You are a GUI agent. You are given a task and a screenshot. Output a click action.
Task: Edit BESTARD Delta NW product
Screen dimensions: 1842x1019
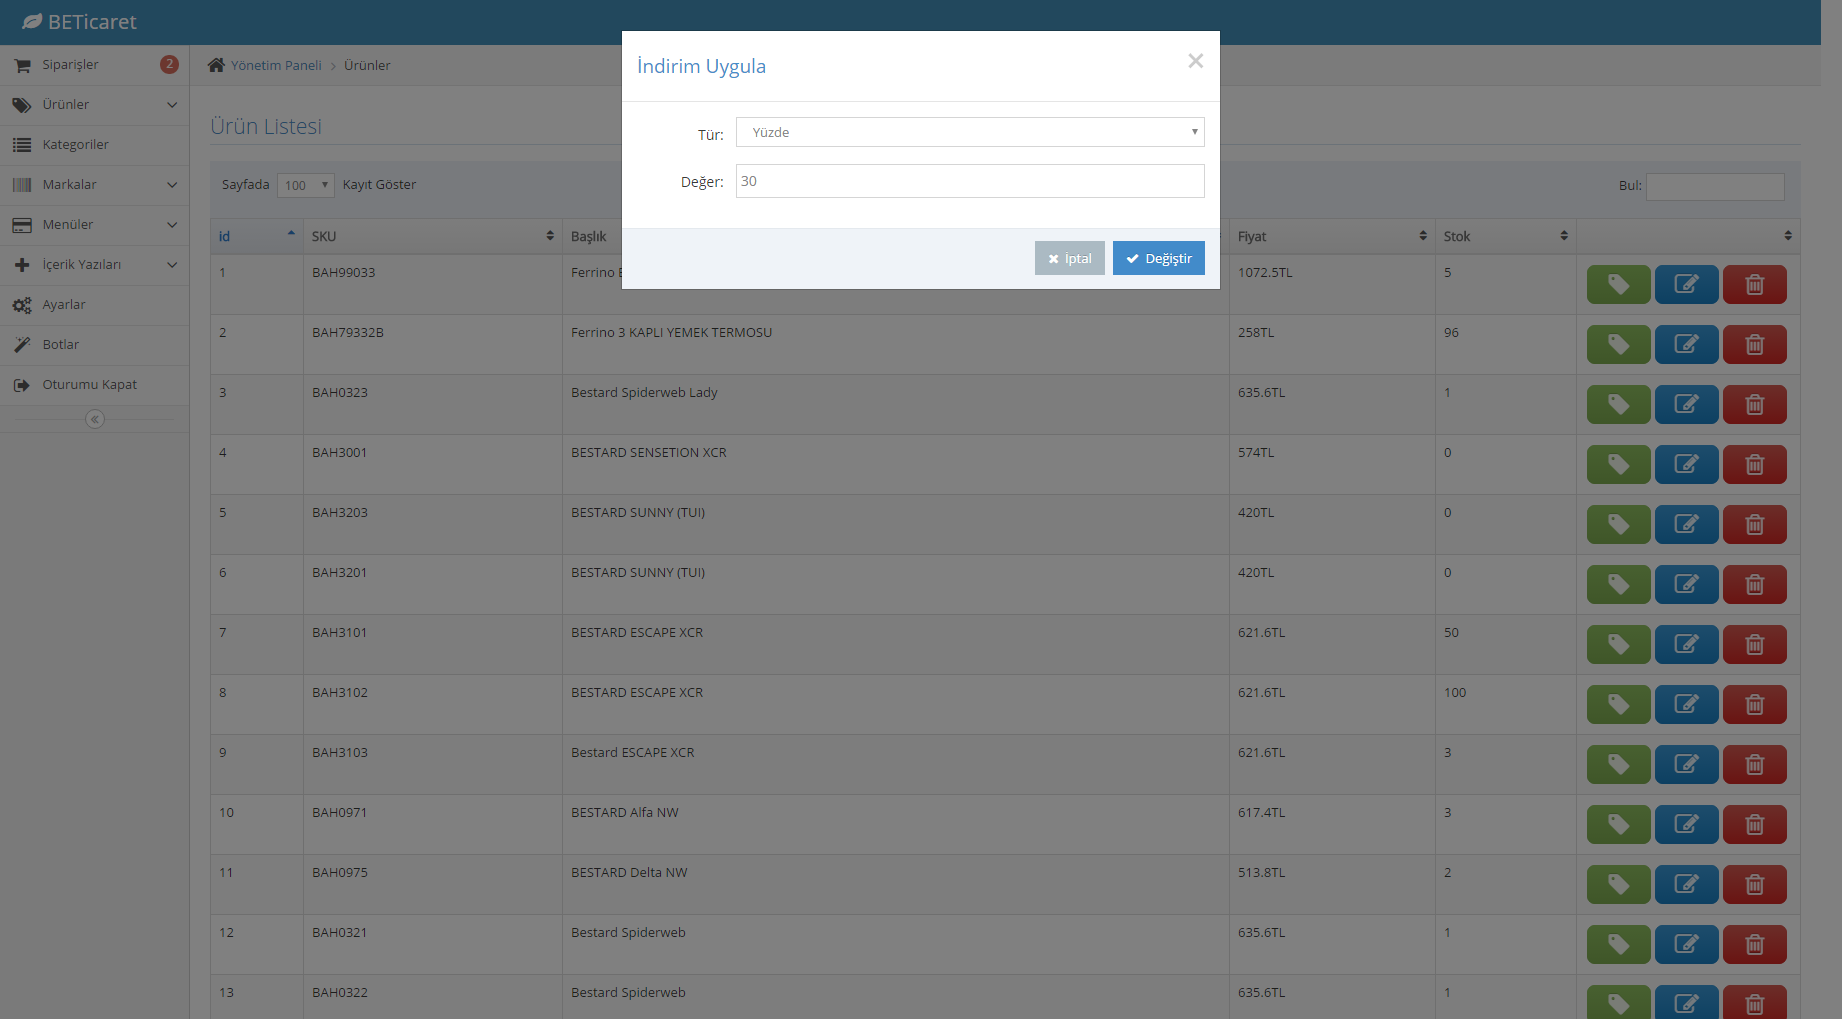click(x=1686, y=885)
